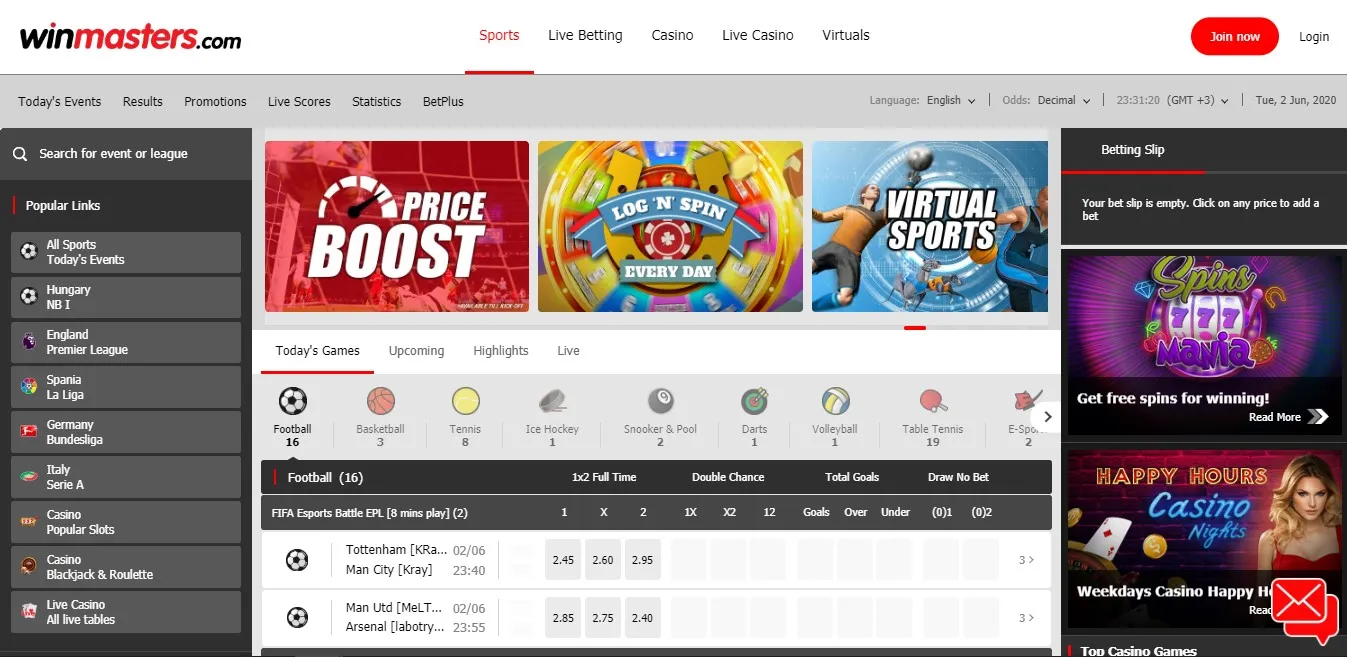Select the Snooker & Pool icon
Viewport: 1347px width, 657px height.
[x=660, y=402]
